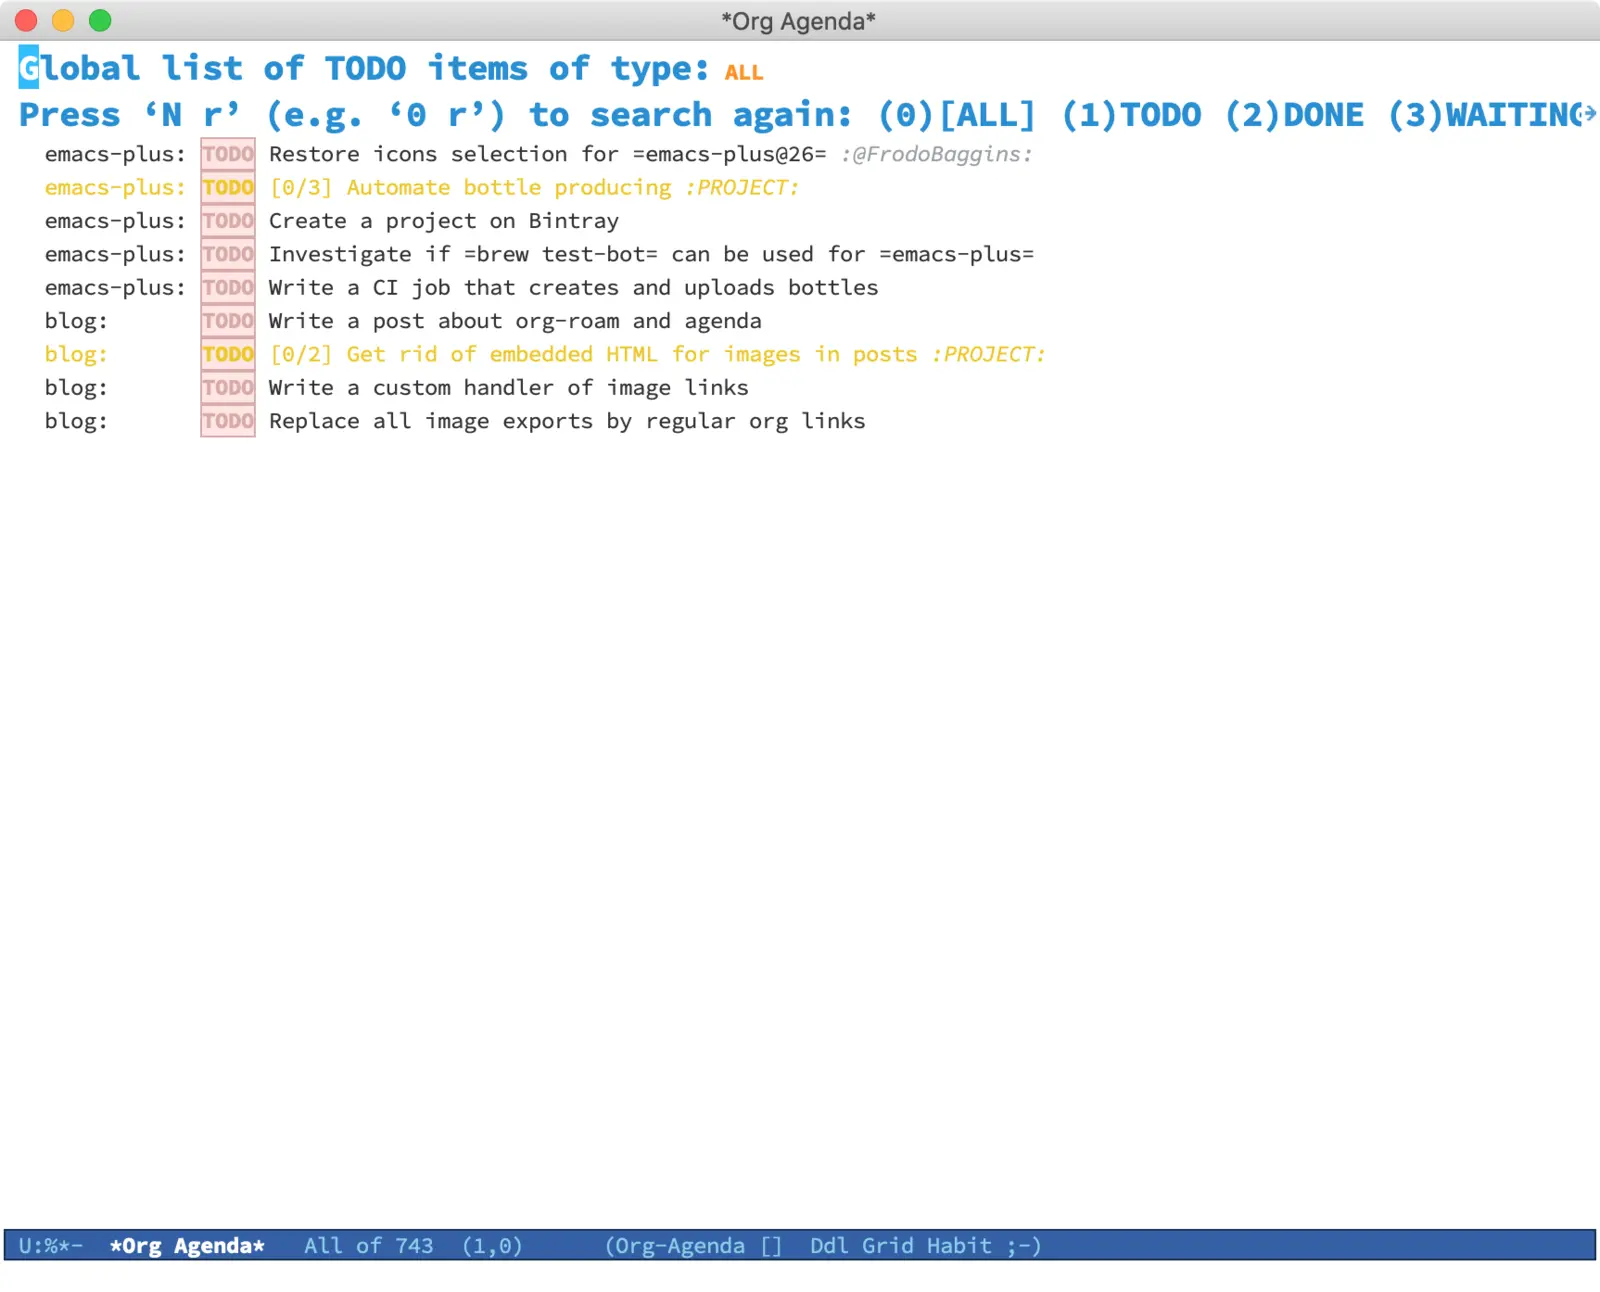Click the [0/2] progress cookie
Screen dimensions: 1600x1292
[x=301, y=355]
